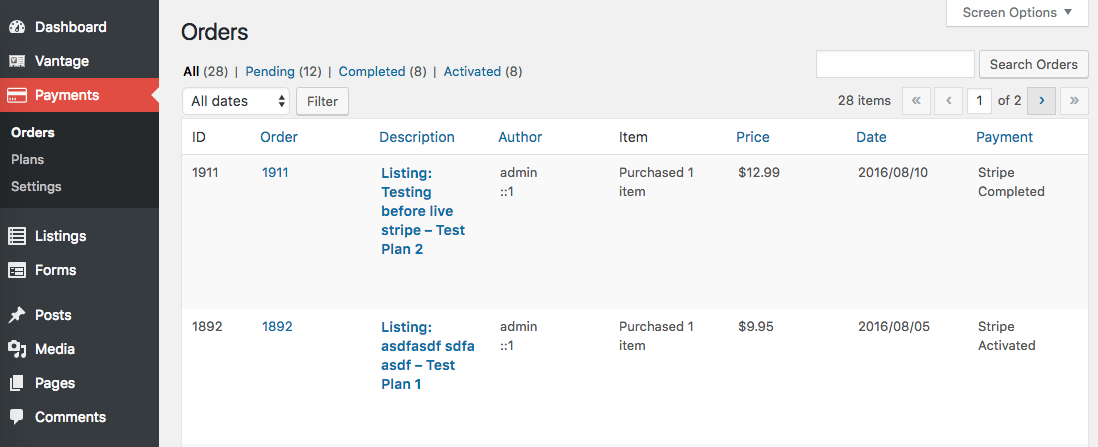Click the order search text field
The width and height of the screenshot is (1098, 447).
[x=895, y=64]
